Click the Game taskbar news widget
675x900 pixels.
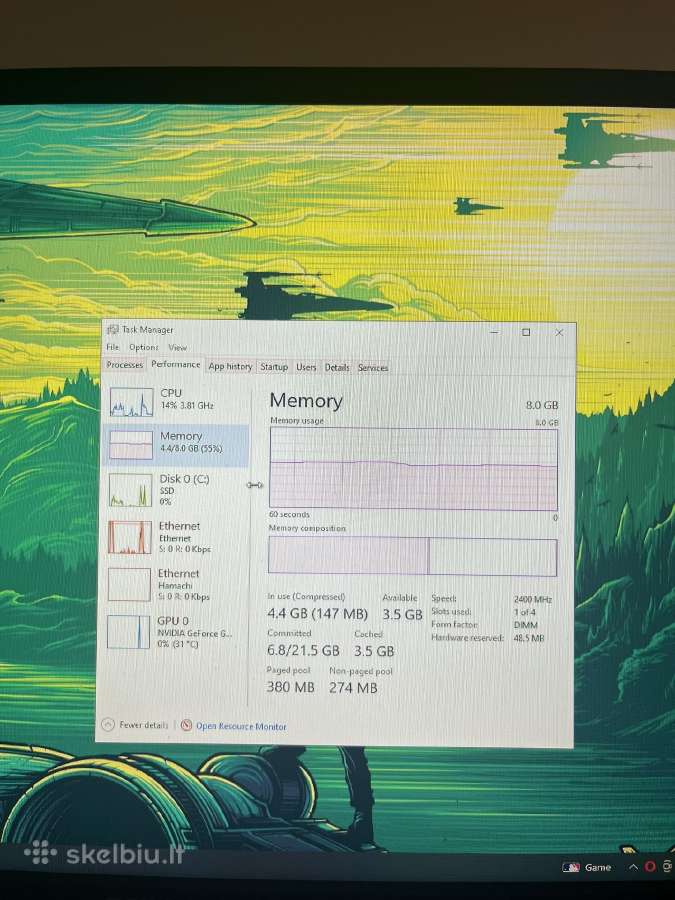pos(587,867)
